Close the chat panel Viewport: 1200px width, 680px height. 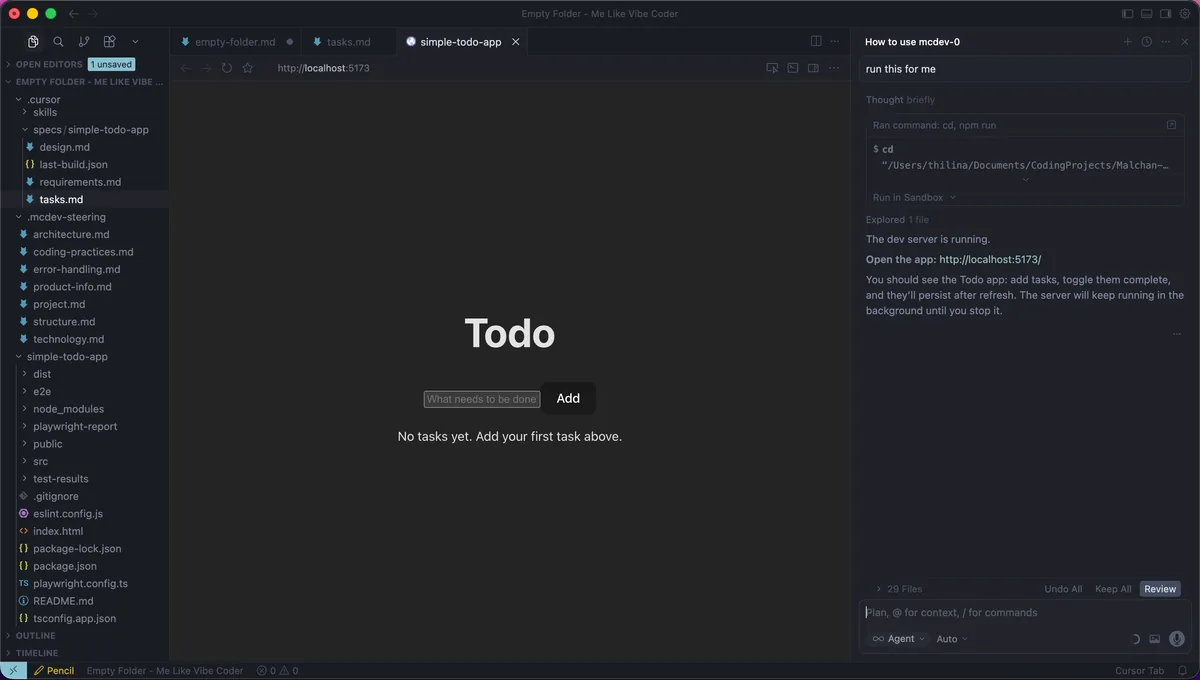(x=1185, y=42)
